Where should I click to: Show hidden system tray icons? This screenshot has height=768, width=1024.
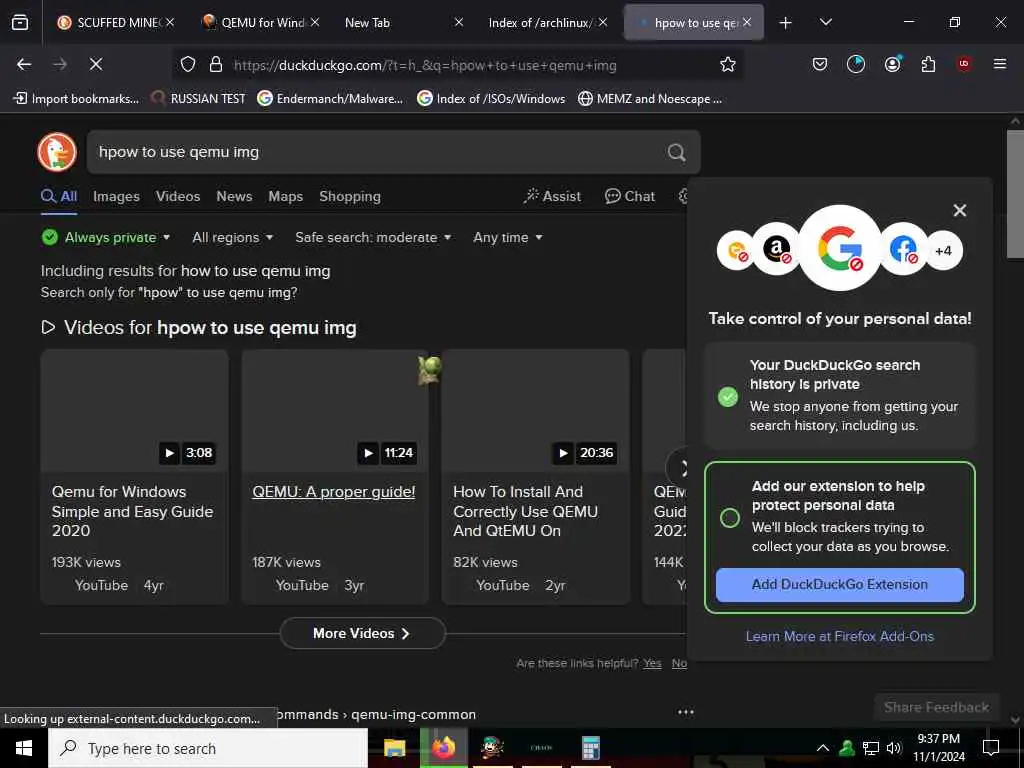823,748
